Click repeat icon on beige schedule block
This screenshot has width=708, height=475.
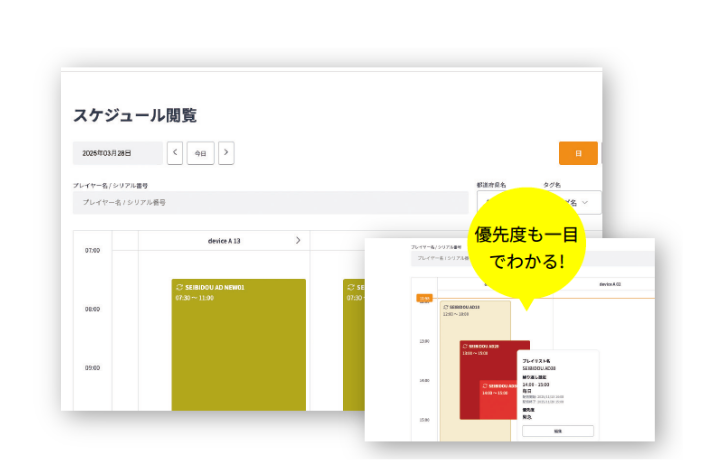point(445,308)
